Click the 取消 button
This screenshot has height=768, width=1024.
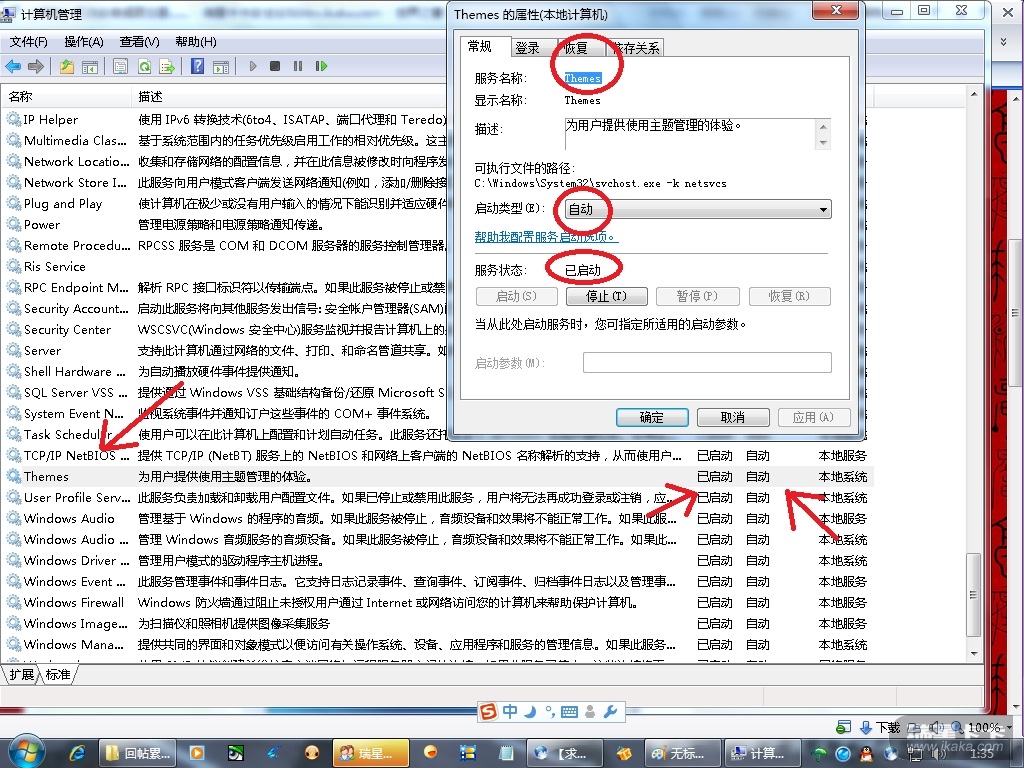point(733,417)
